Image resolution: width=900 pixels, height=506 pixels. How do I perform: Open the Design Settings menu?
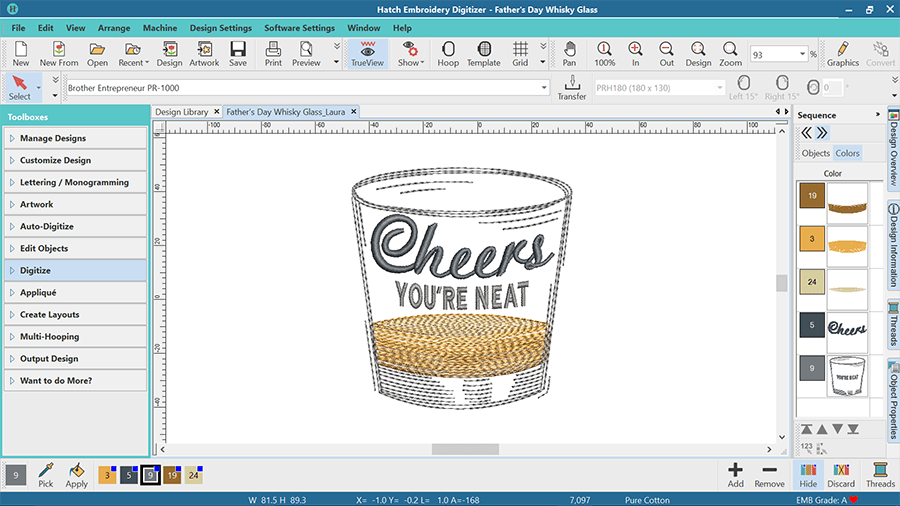coord(220,28)
